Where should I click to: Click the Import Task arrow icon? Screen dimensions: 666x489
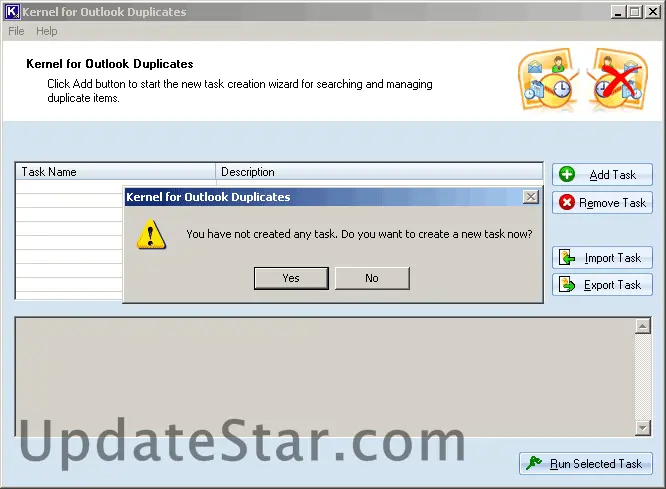[567, 257]
